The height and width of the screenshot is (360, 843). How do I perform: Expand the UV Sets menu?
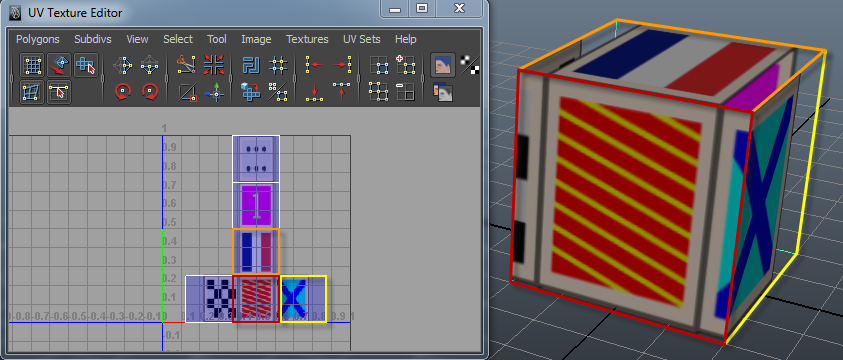362,39
